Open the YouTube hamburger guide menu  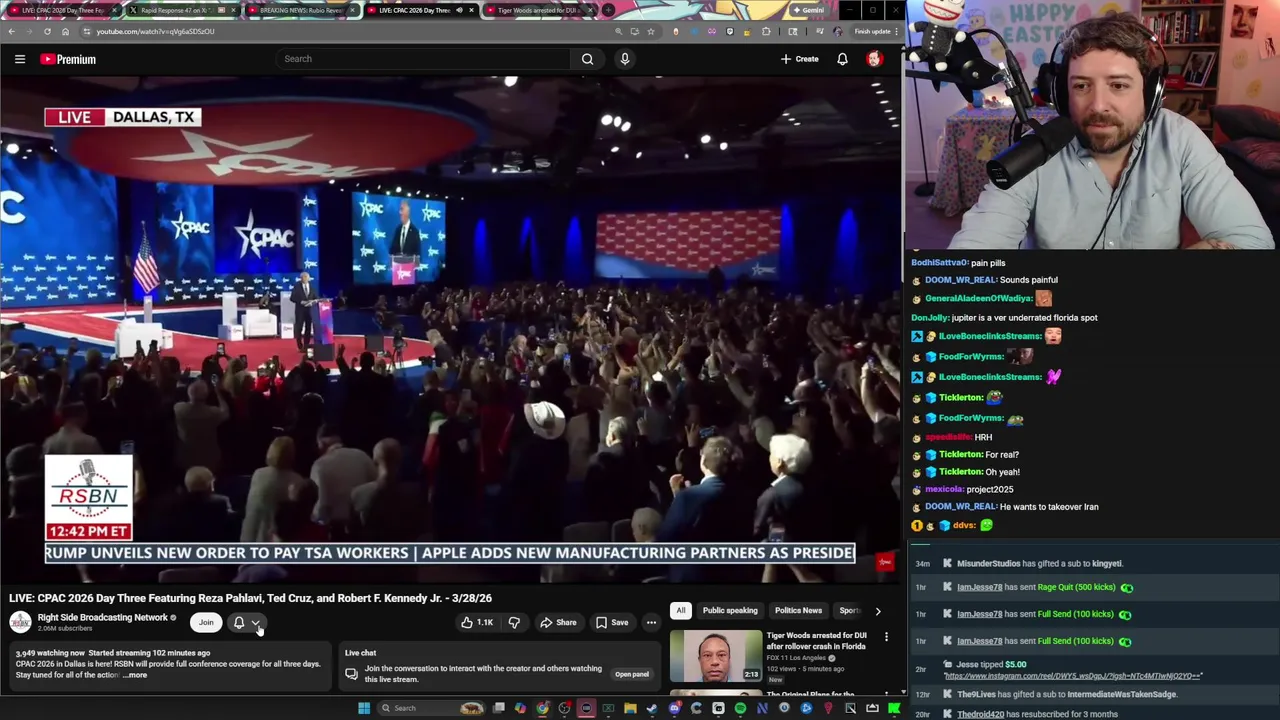(x=20, y=59)
